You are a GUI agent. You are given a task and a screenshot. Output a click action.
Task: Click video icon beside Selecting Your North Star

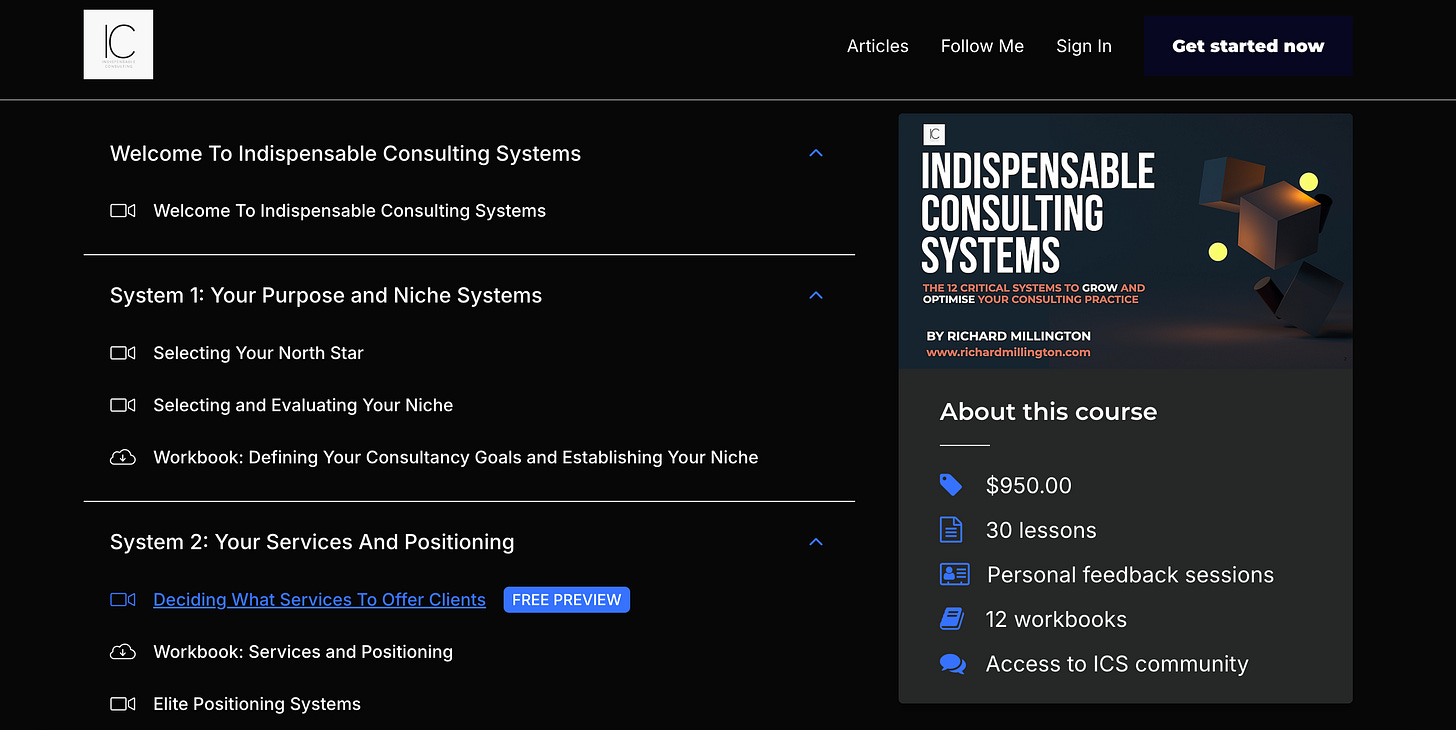pos(122,353)
